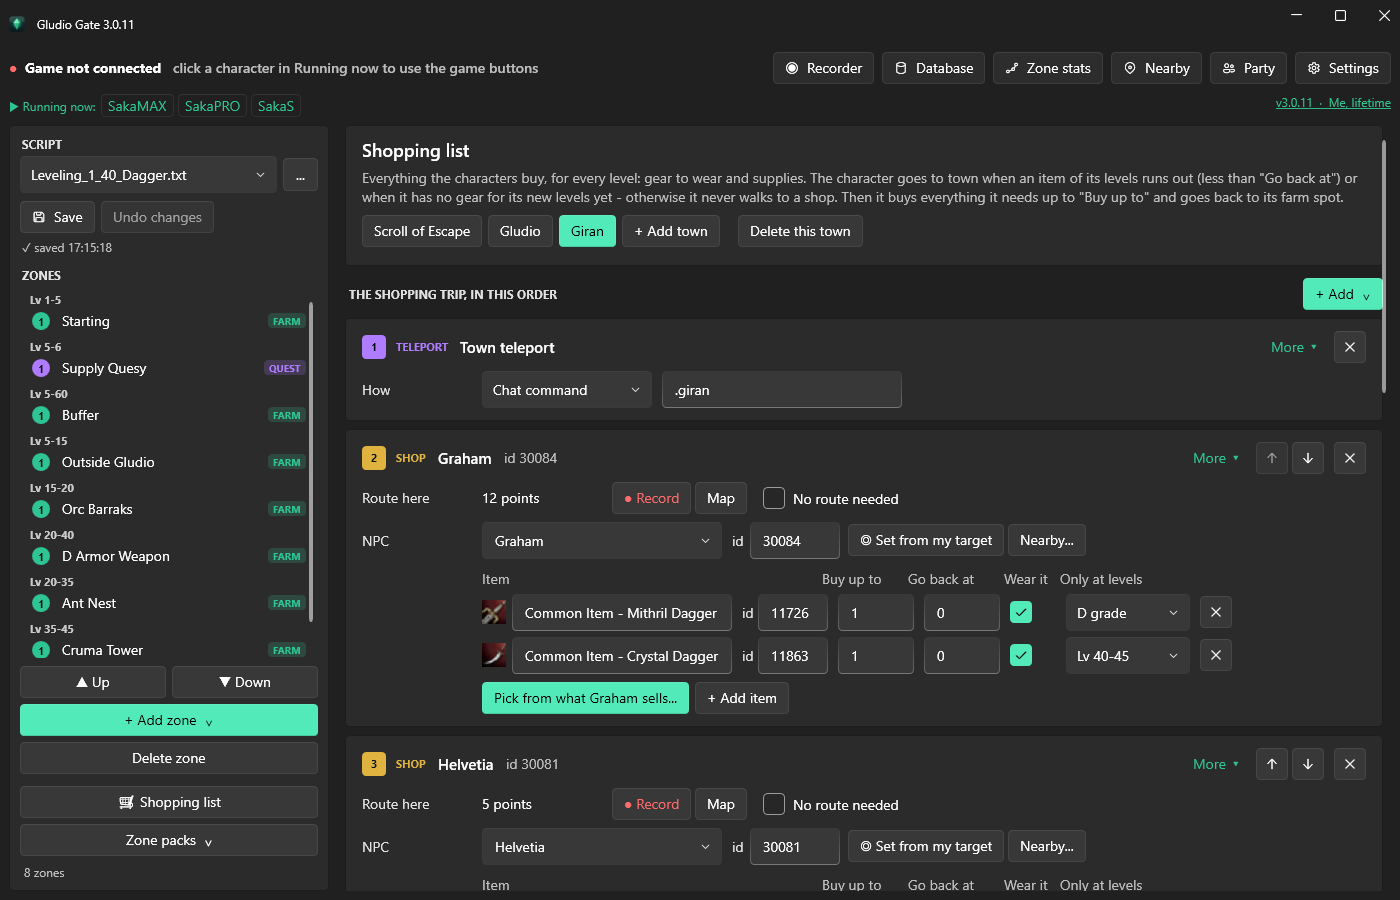Save the script
The height and width of the screenshot is (900, 1400).
click(x=58, y=217)
